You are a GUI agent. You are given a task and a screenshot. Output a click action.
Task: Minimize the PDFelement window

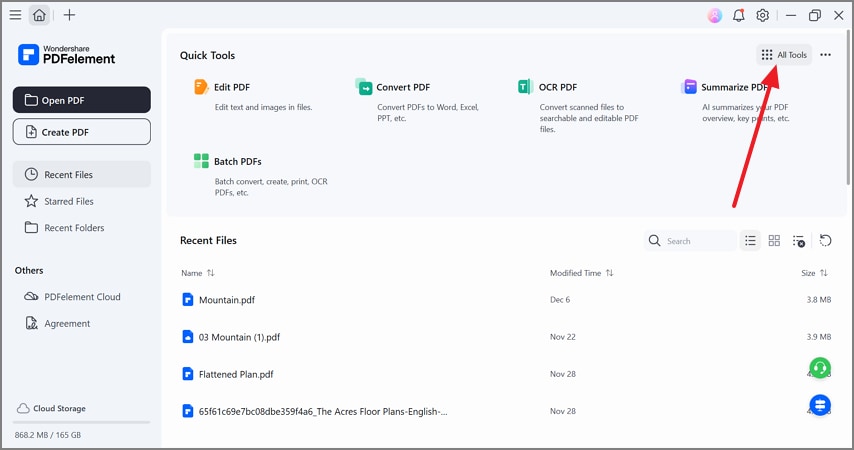[x=791, y=15]
